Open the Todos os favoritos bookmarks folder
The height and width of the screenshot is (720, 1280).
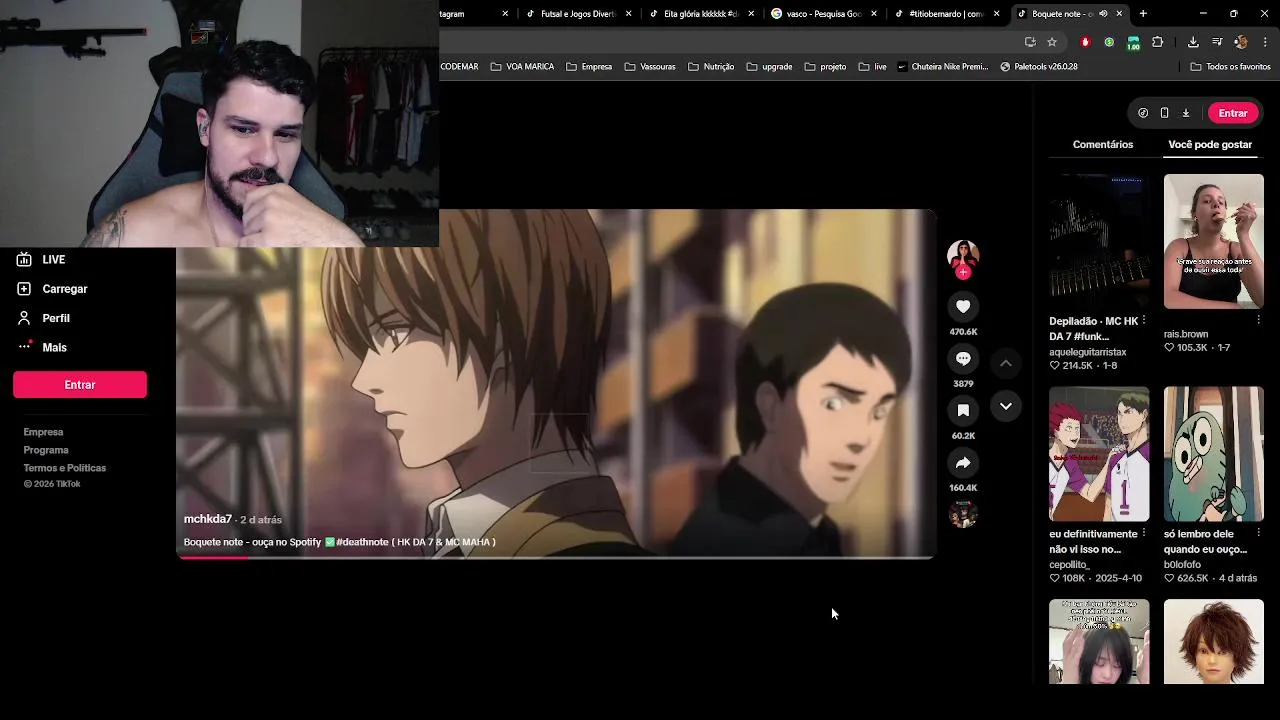[1230, 67]
